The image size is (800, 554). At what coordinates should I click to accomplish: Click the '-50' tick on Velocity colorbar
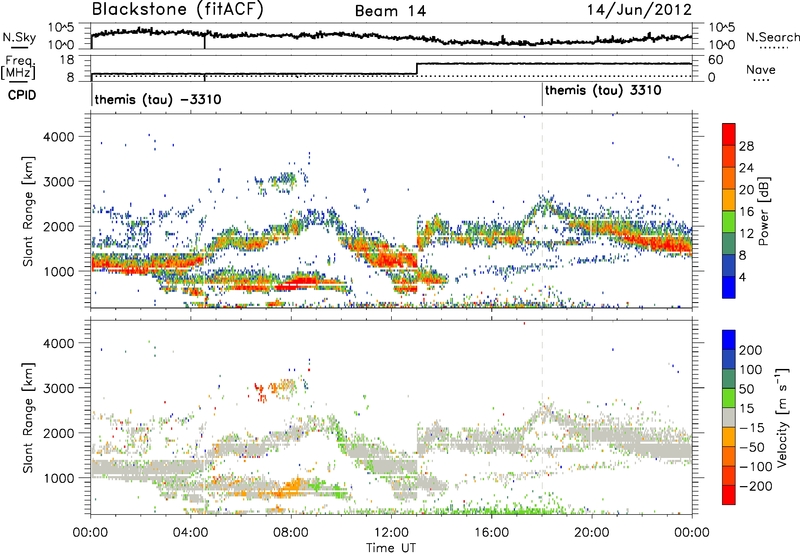point(752,447)
